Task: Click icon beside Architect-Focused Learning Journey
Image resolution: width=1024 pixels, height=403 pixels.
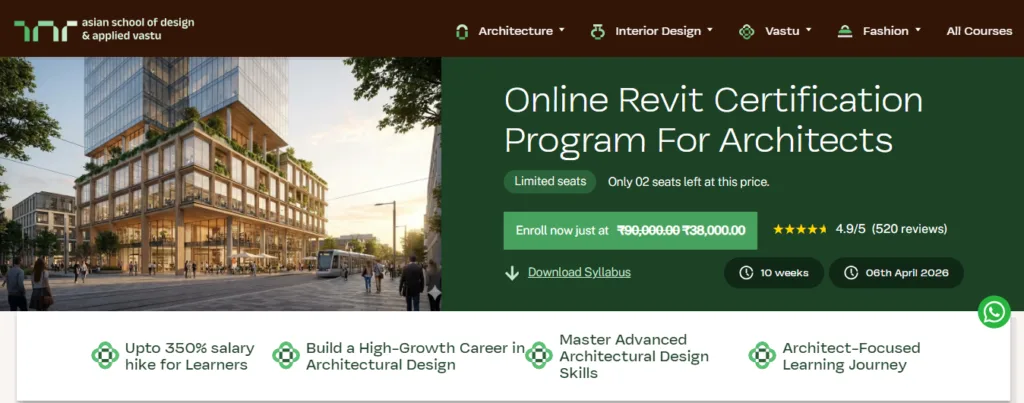Action: [x=762, y=355]
